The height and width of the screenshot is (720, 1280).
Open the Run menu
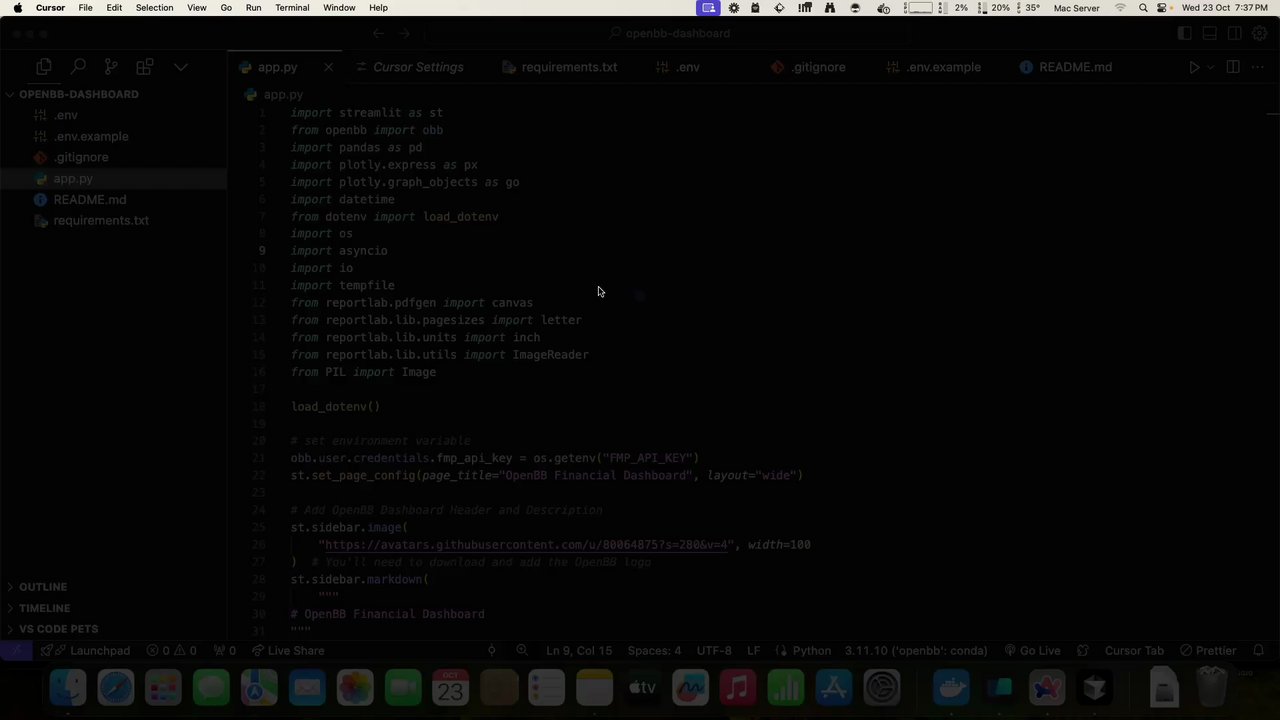coord(253,8)
